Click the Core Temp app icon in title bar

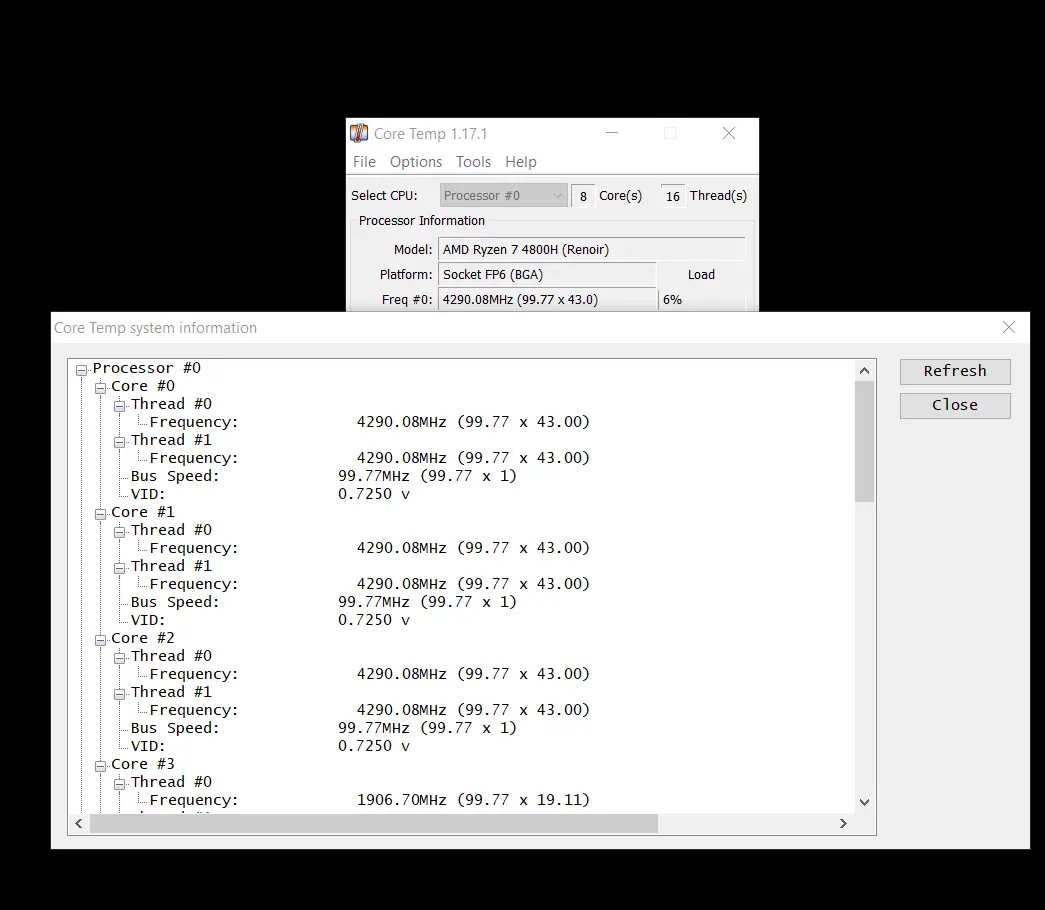pos(359,133)
